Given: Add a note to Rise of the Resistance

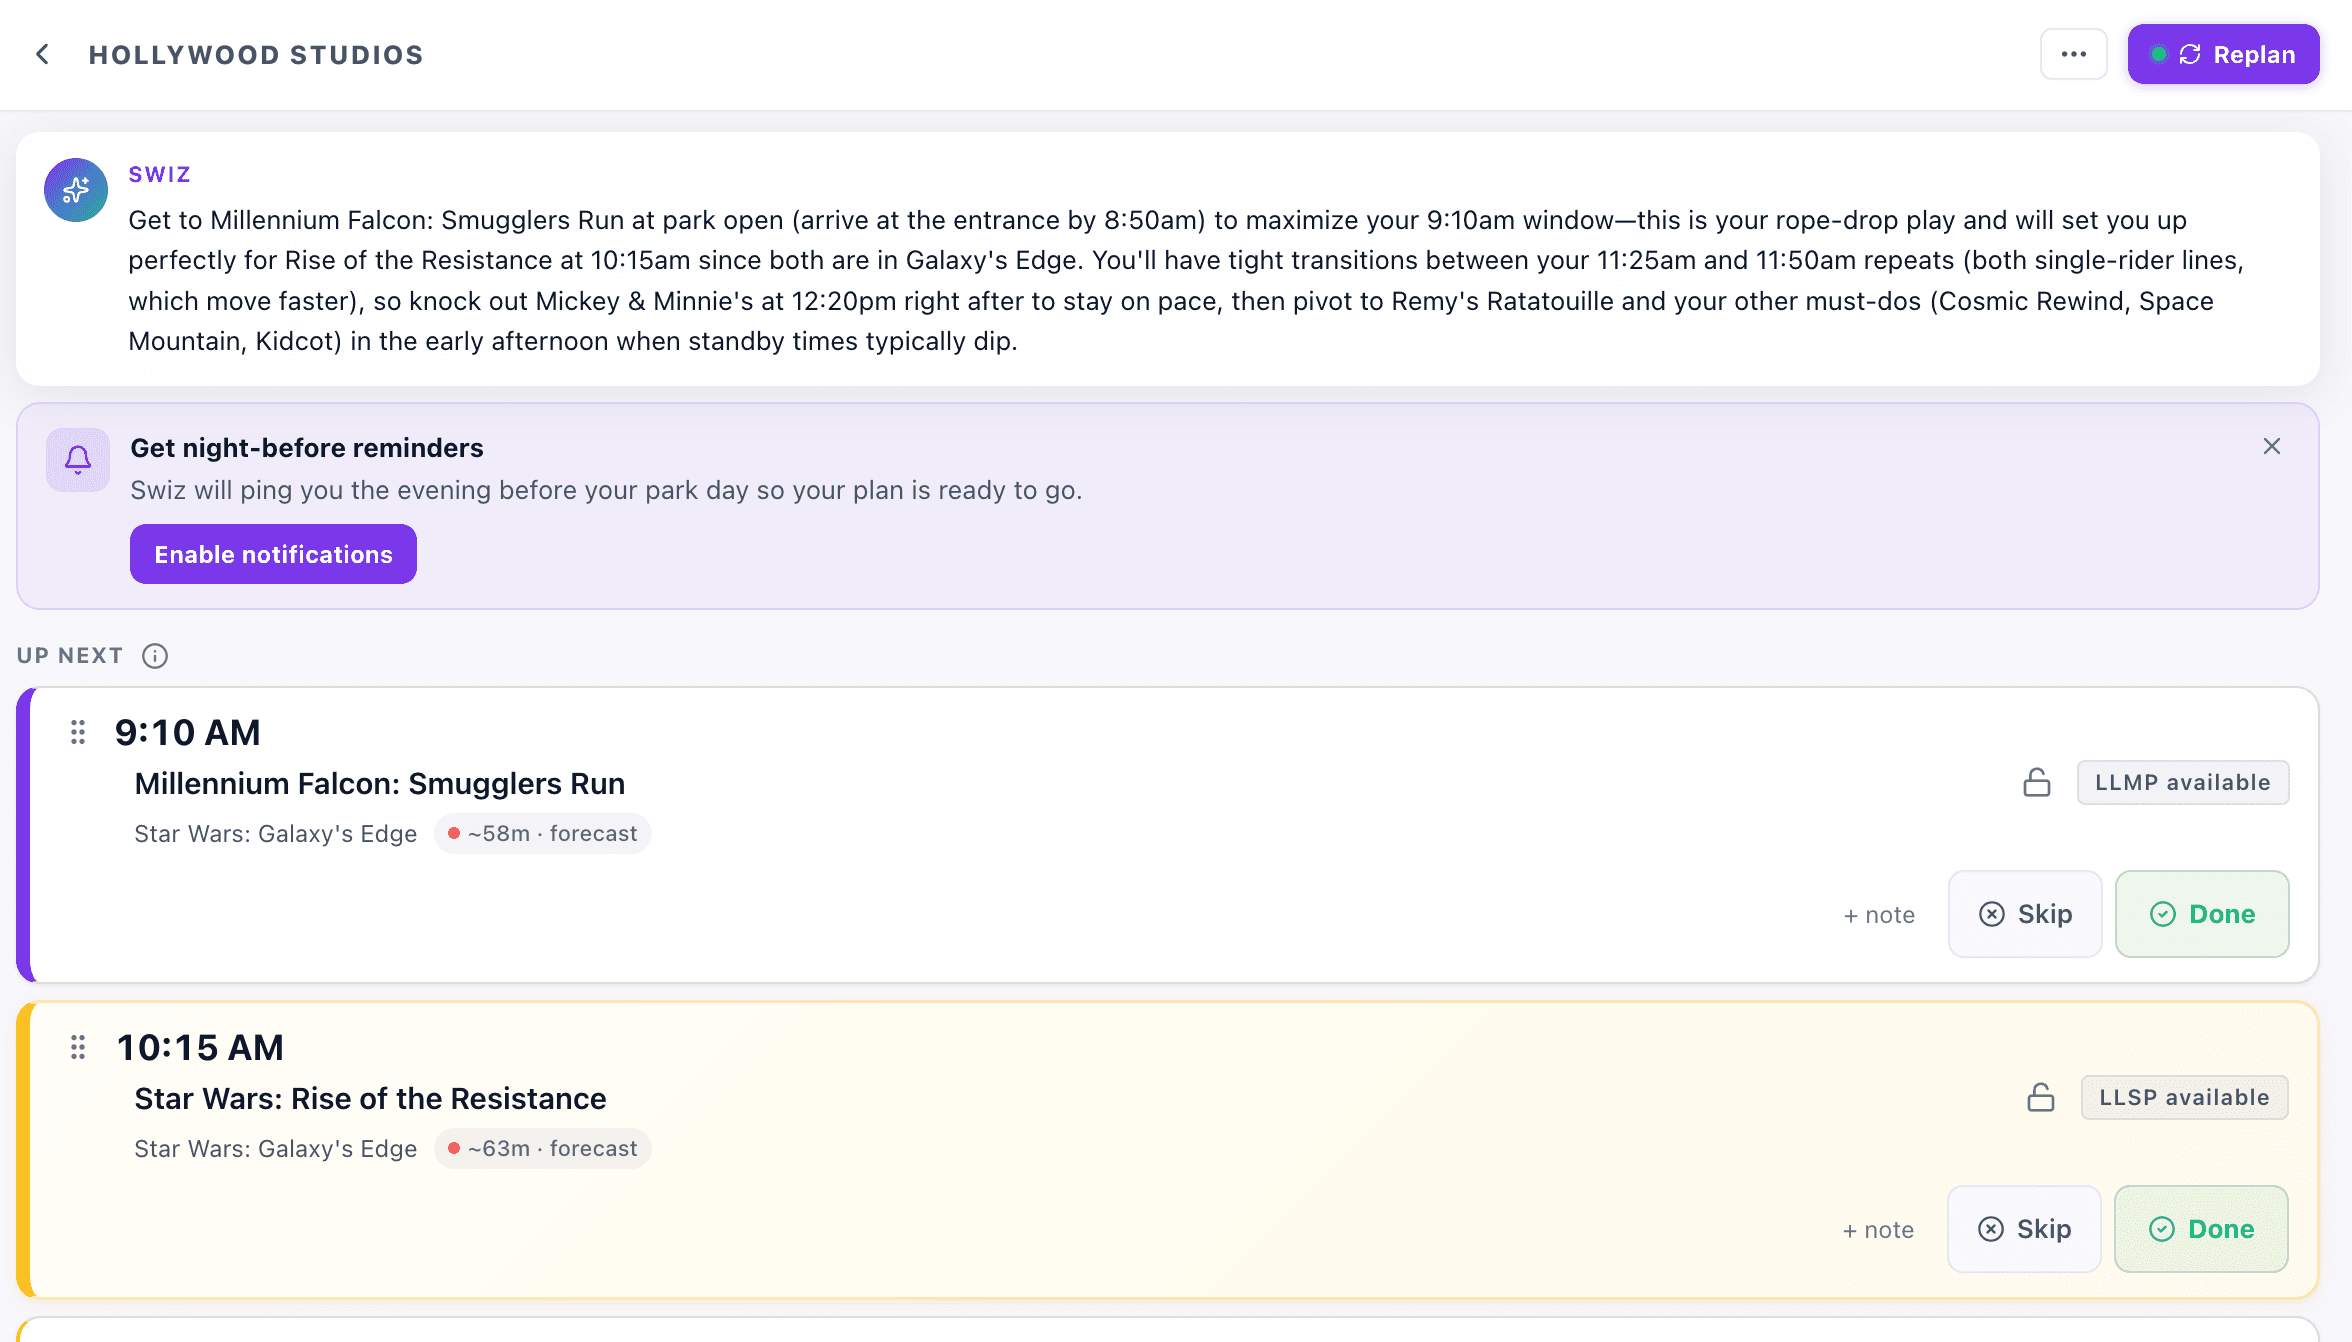Looking at the screenshot, I should point(1878,1230).
